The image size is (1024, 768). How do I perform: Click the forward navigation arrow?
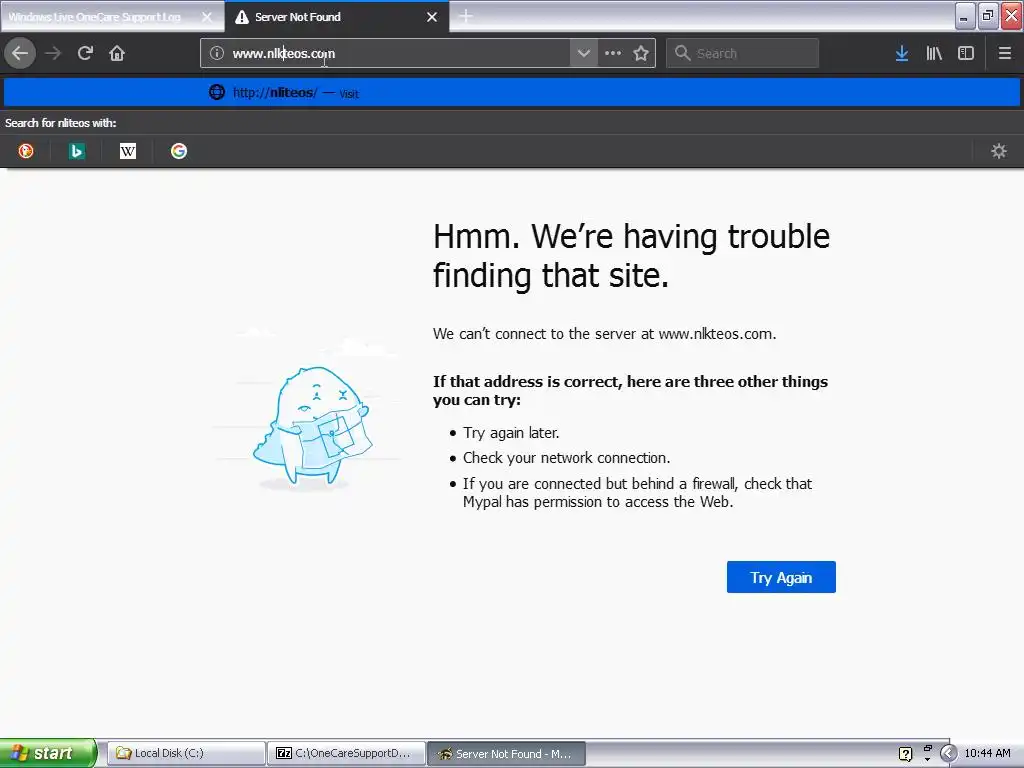[x=53, y=53]
